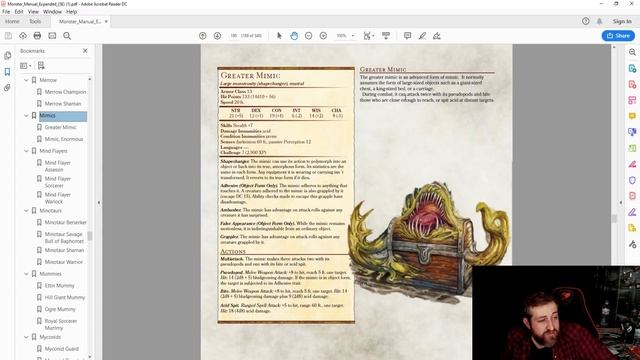
Task: Select the highlight pen tool
Action: coord(422,36)
